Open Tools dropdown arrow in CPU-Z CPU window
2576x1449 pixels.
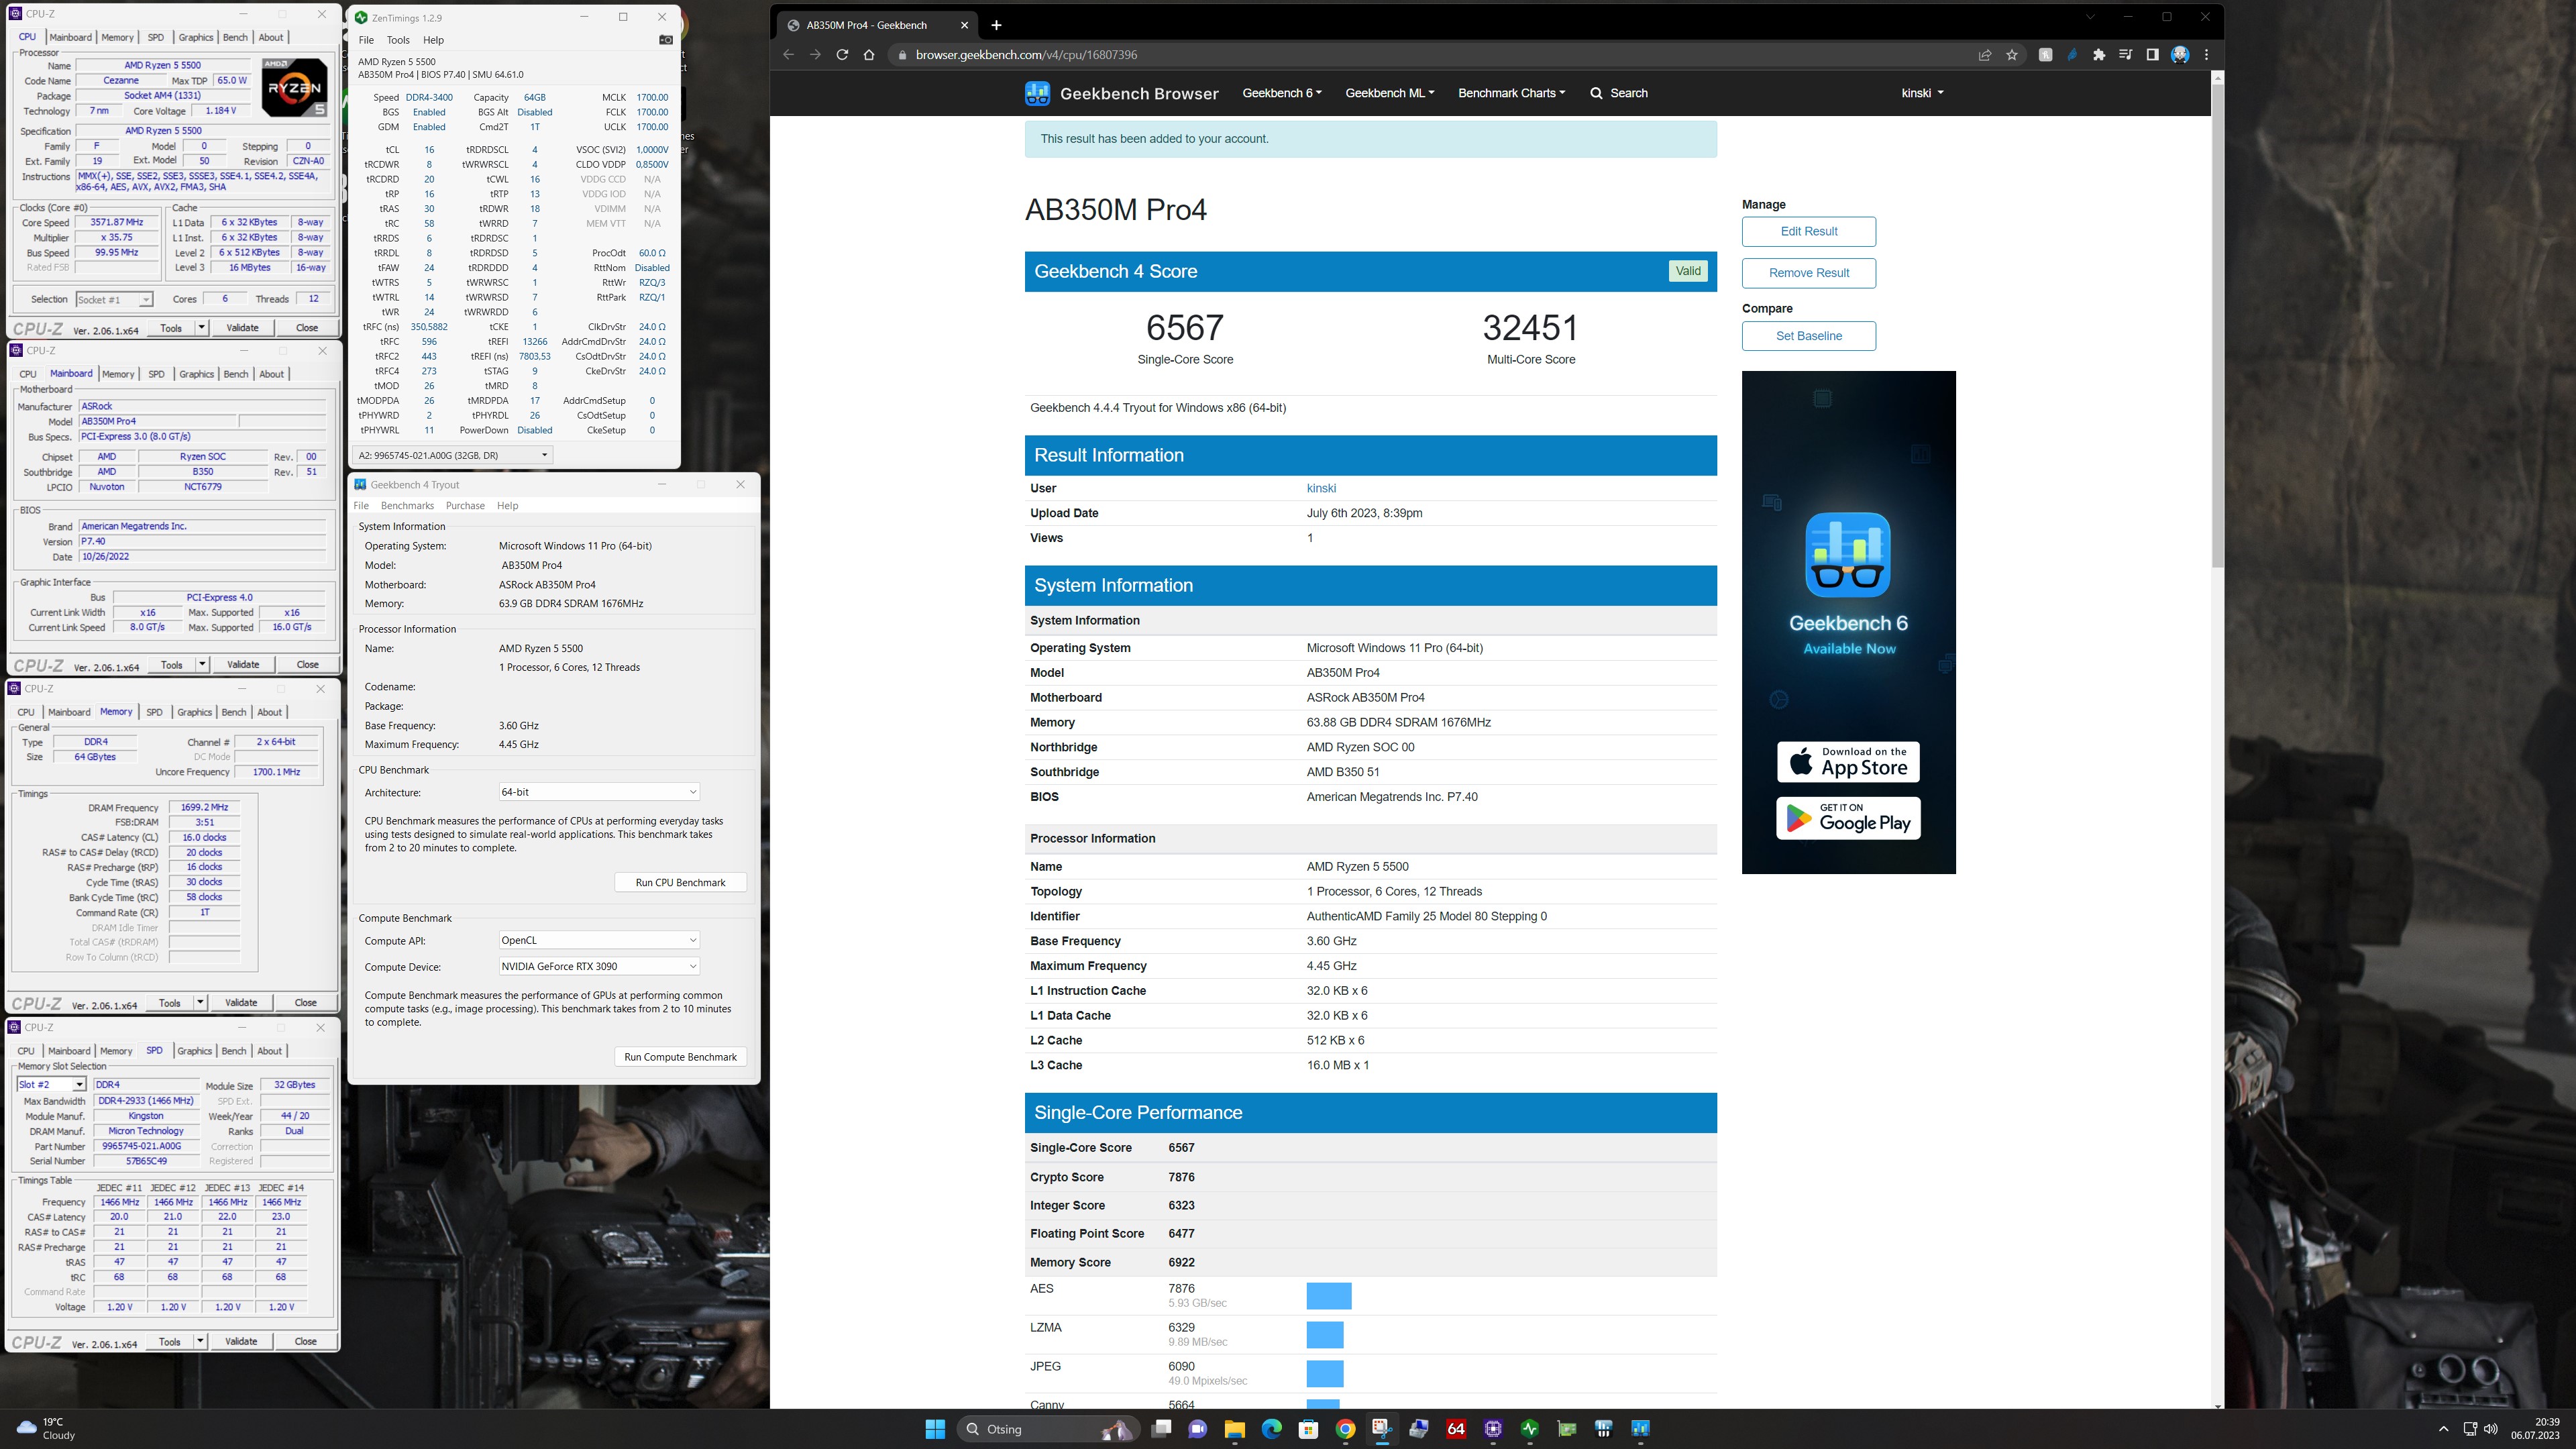pyautogui.click(x=201, y=327)
